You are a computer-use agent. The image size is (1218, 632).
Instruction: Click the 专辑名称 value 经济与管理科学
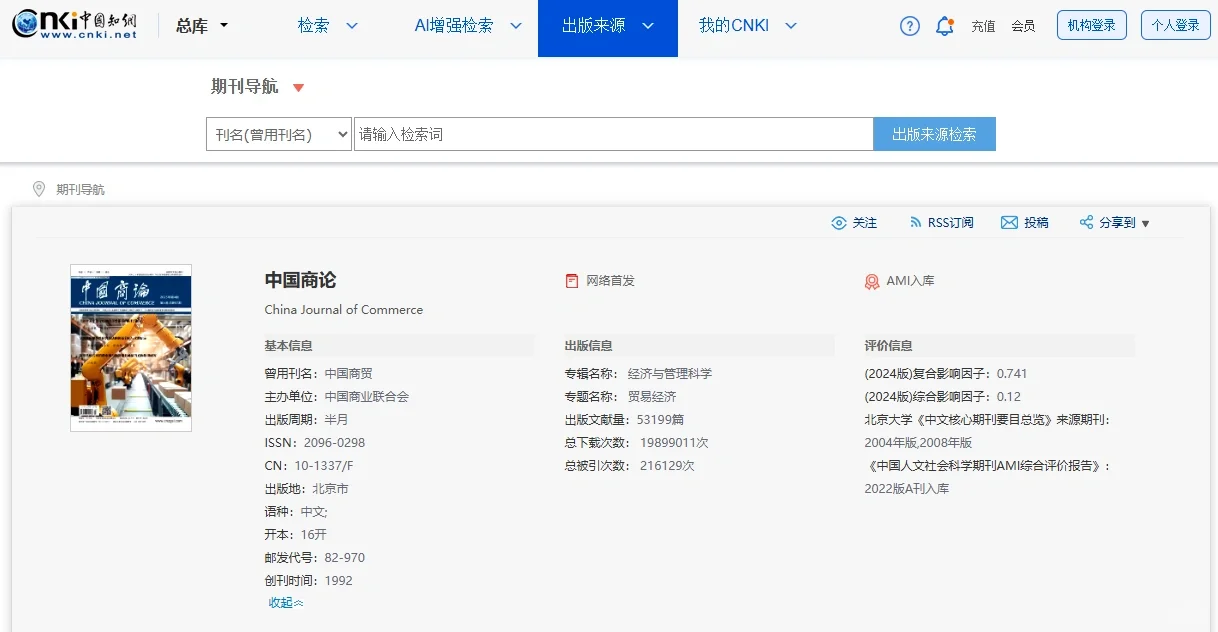(670, 374)
